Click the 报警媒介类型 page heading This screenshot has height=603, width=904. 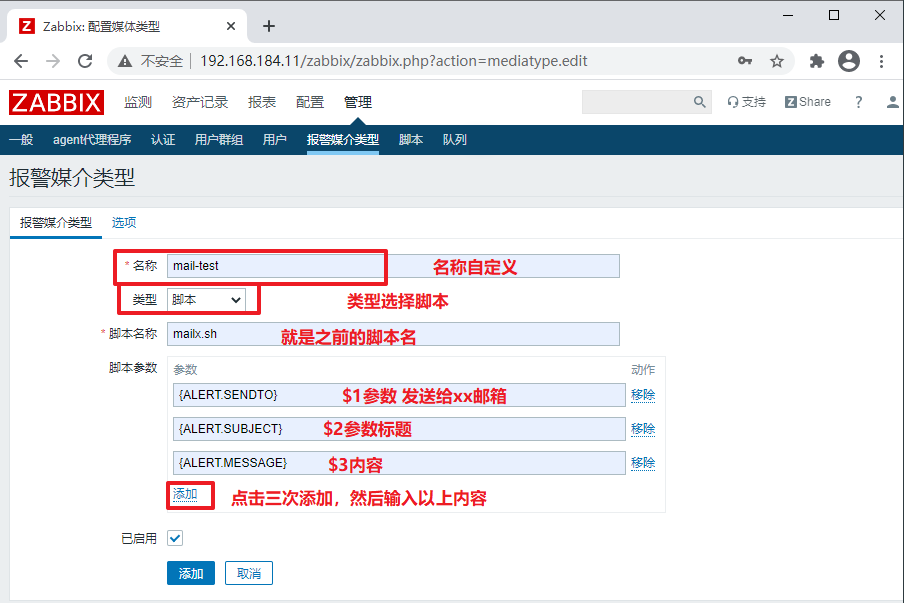(72, 178)
